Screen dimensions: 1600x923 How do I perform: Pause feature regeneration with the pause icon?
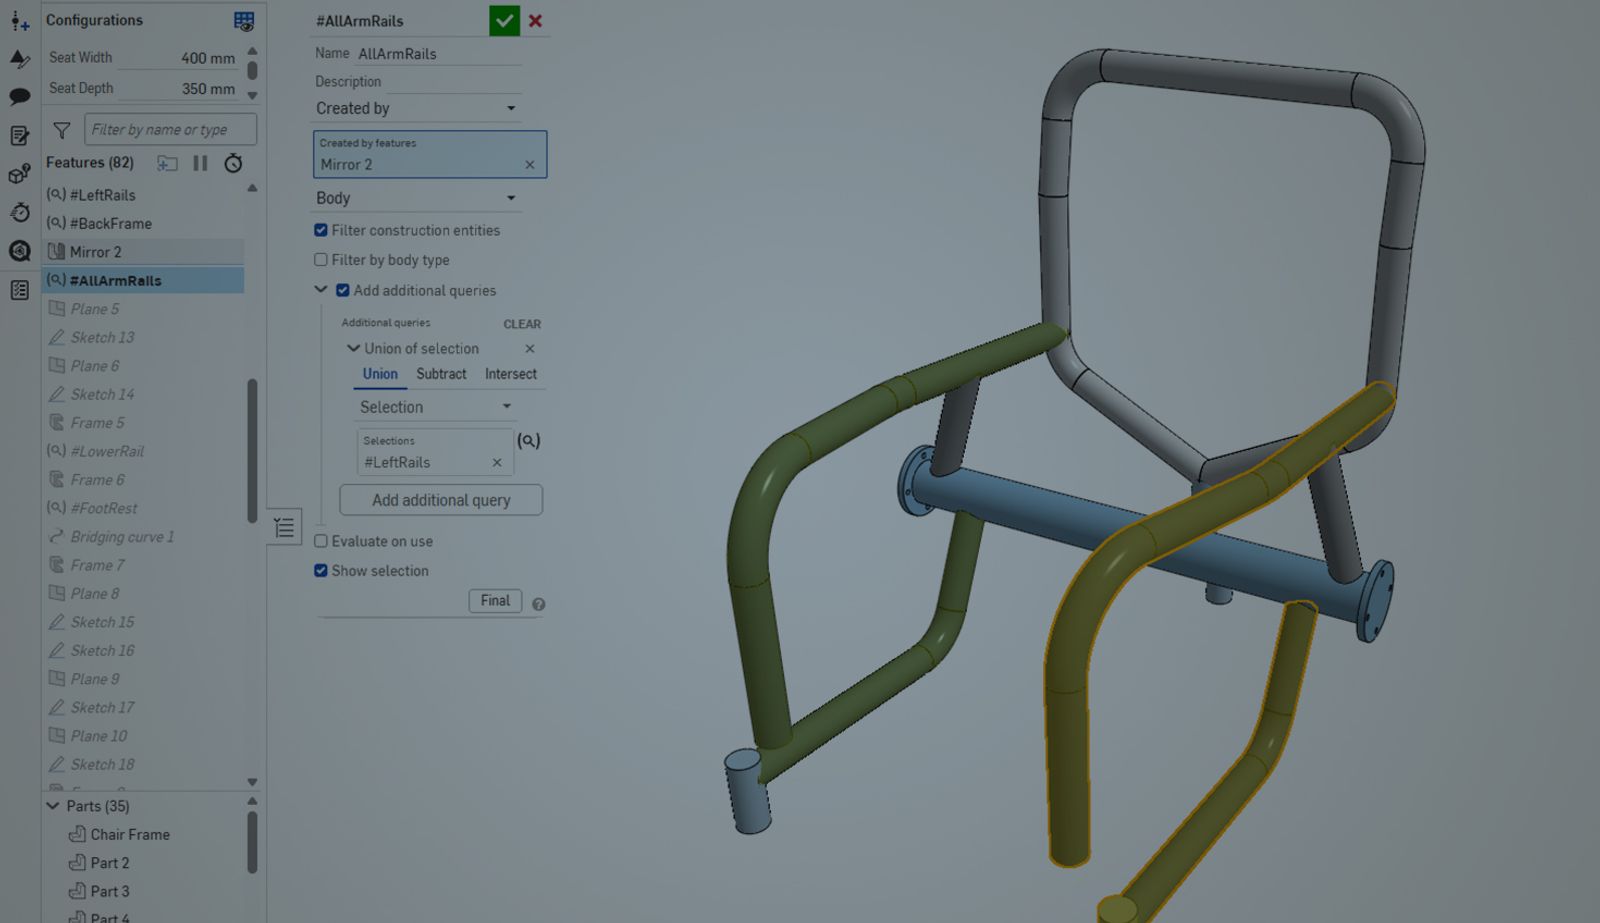click(200, 163)
